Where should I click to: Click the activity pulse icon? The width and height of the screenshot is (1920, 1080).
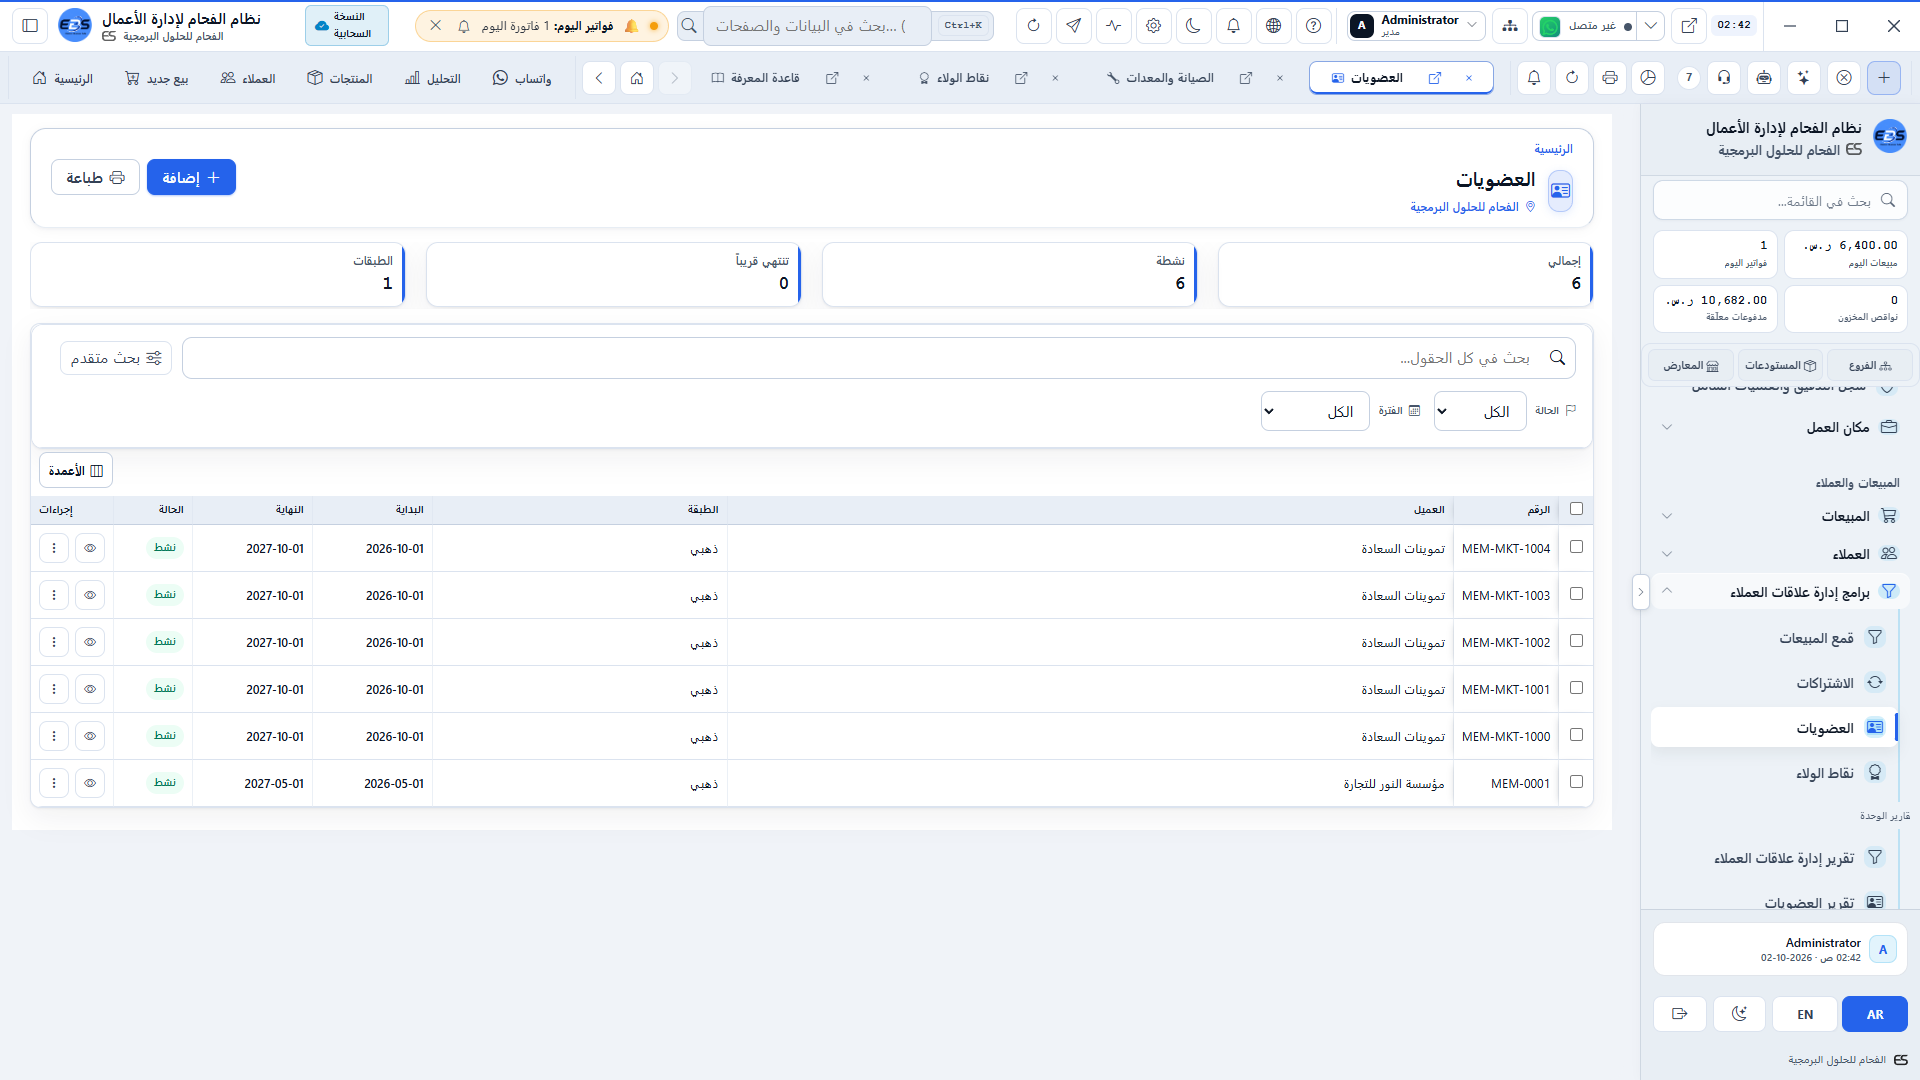coord(1113,26)
